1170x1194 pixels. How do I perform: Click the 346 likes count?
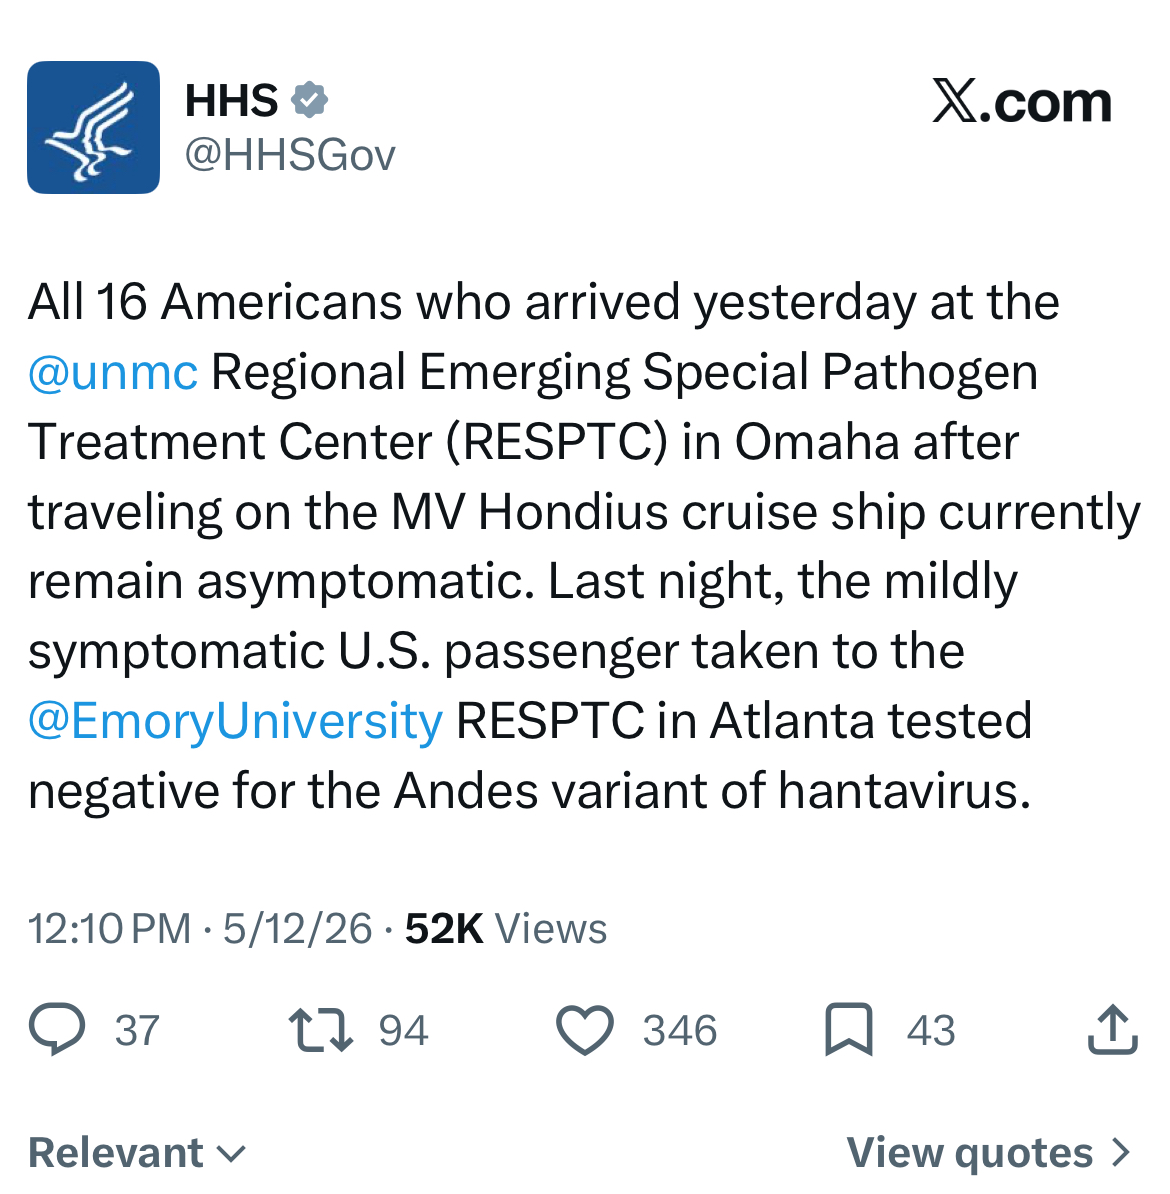[x=679, y=1031]
